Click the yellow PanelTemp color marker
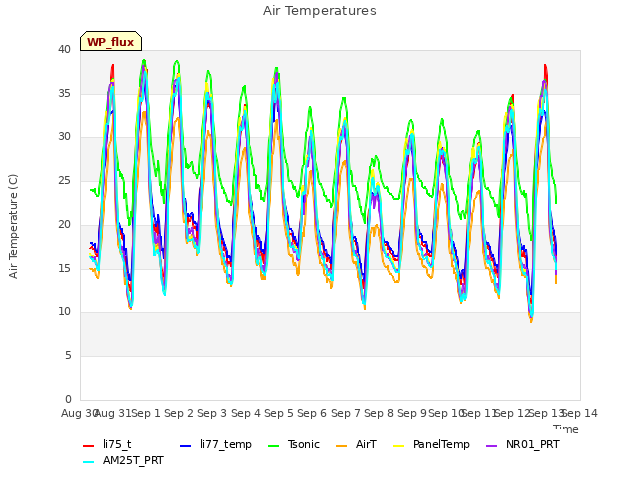 tap(398, 446)
